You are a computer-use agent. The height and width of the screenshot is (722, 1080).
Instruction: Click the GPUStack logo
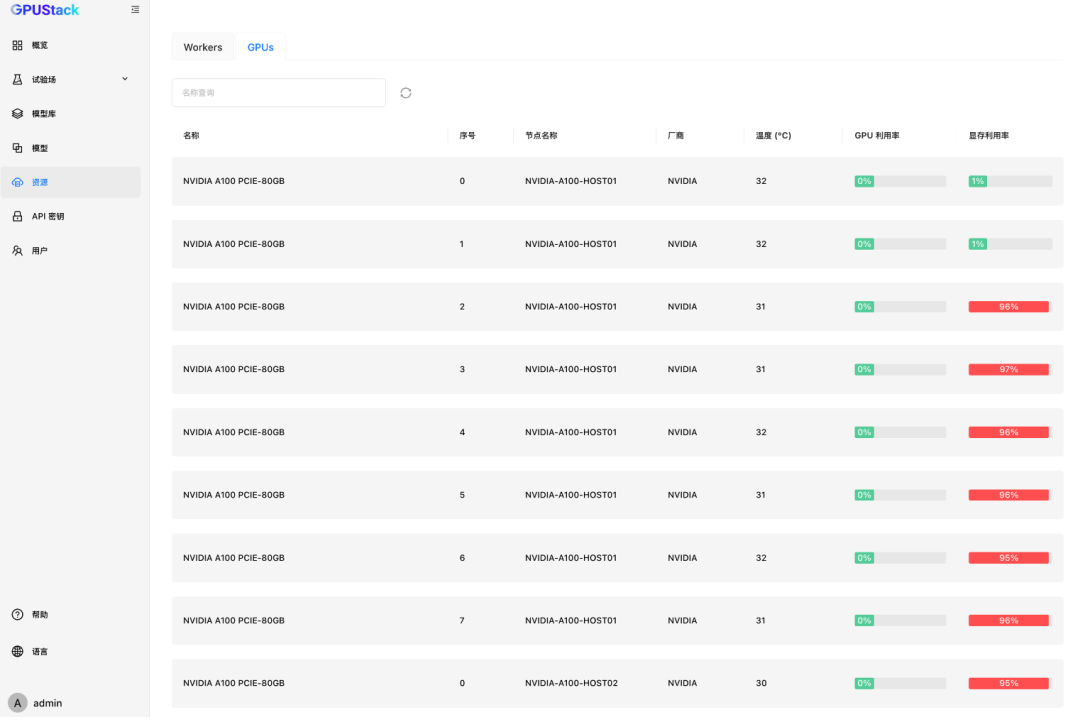click(45, 10)
